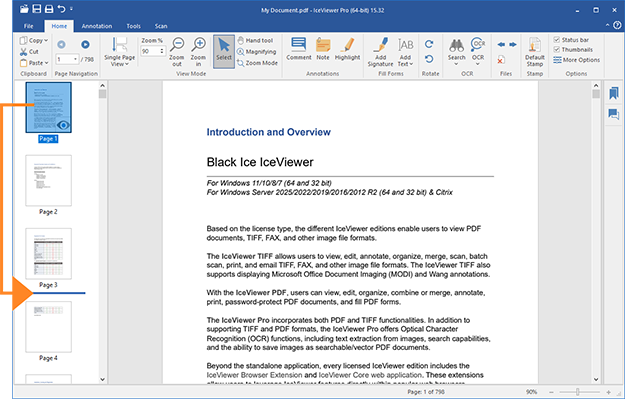Click the document view scroll-down arrow
This screenshot has height=399, width=625.
(596, 379)
